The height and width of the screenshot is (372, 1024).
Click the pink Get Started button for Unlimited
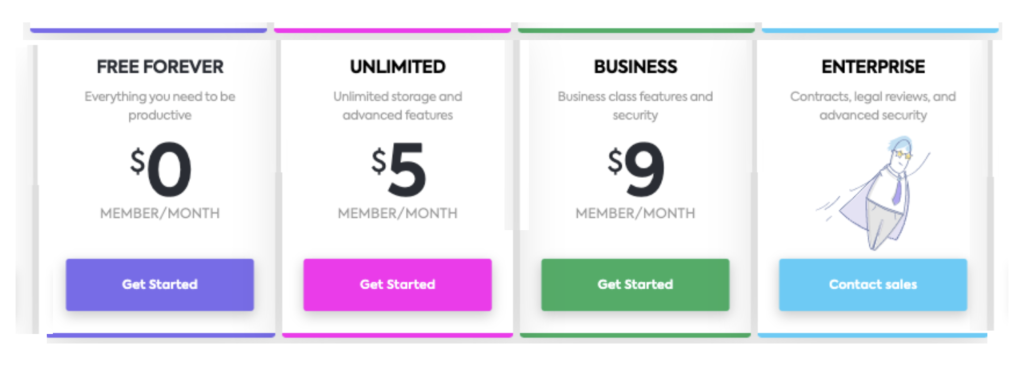pos(397,285)
